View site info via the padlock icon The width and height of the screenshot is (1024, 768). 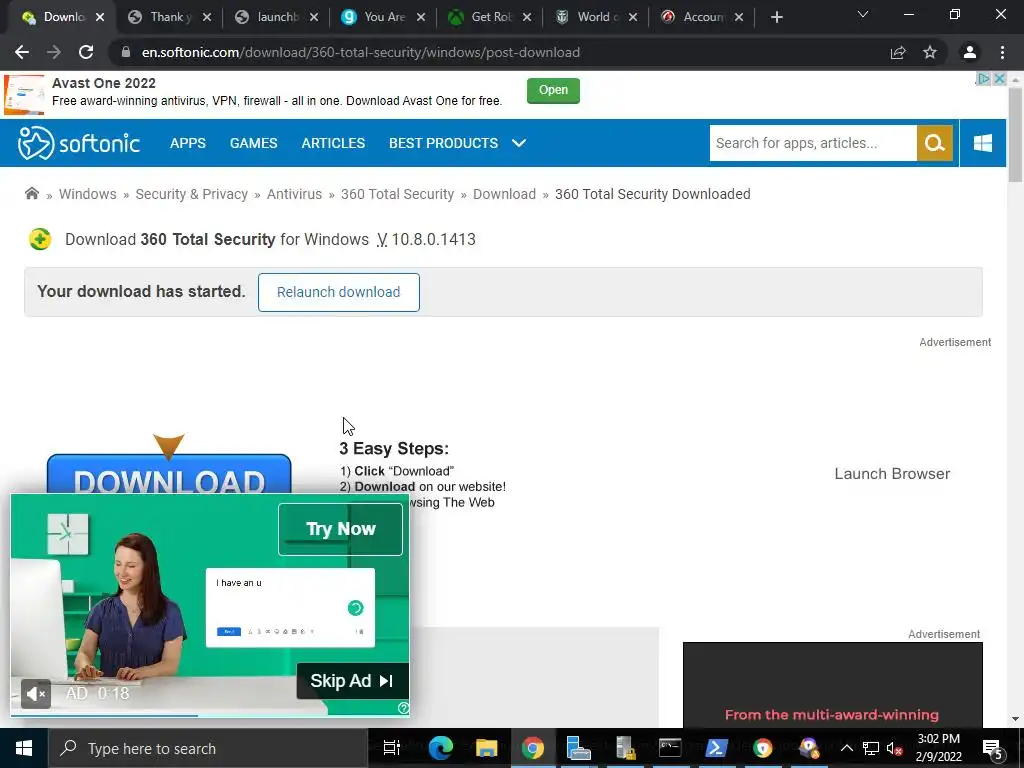tap(126, 52)
